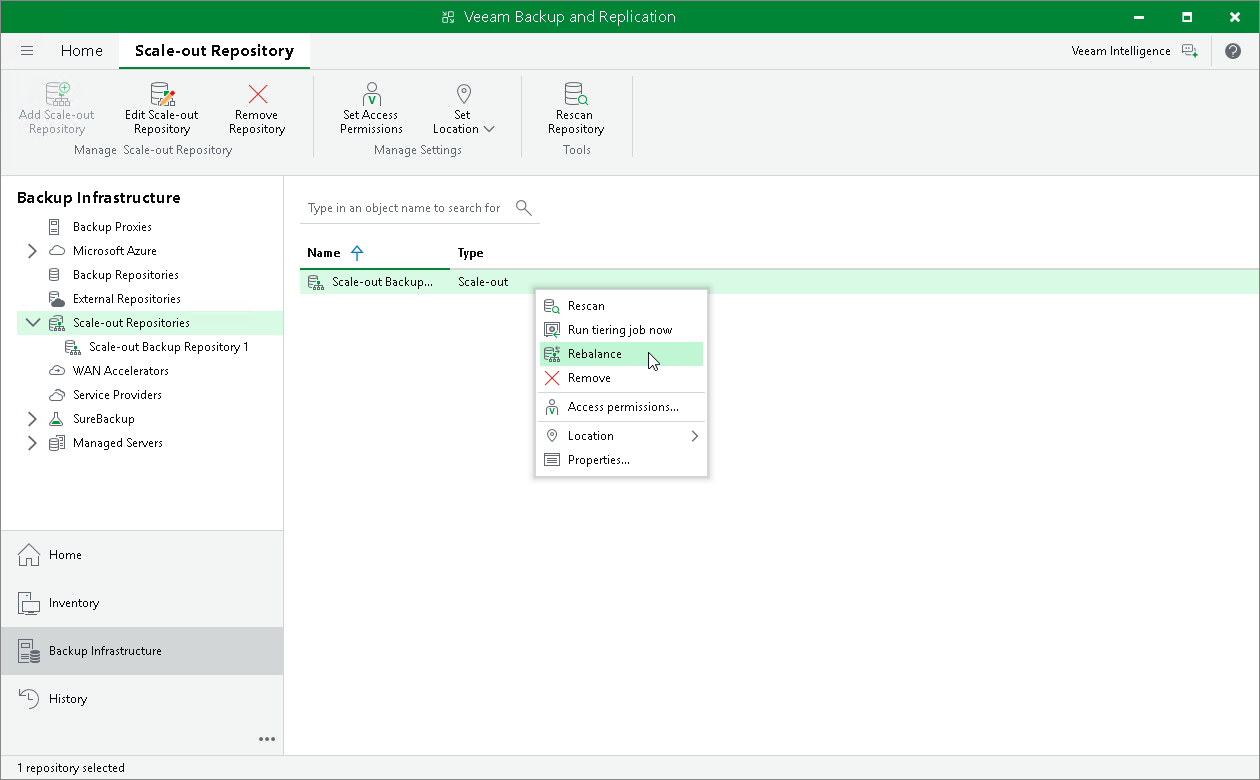The height and width of the screenshot is (780, 1260).
Task: Choose Access permissions from context menu
Action: 621,407
